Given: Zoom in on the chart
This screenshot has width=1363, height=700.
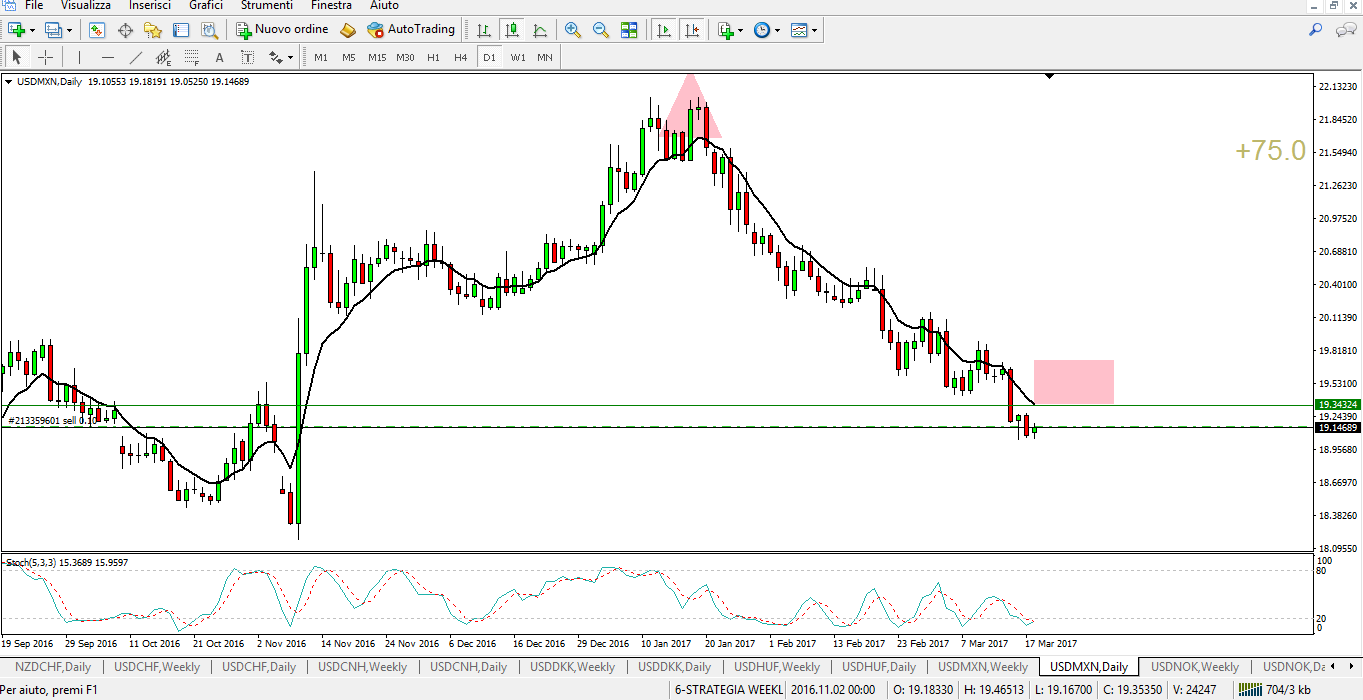Looking at the screenshot, I should point(573,30).
